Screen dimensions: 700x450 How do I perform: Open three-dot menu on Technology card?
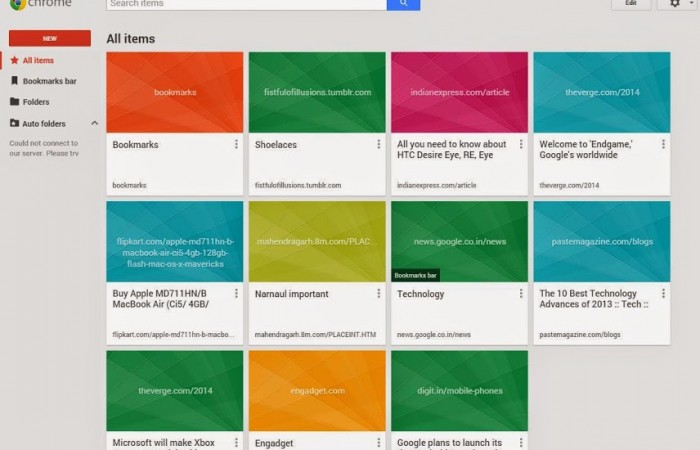click(521, 294)
